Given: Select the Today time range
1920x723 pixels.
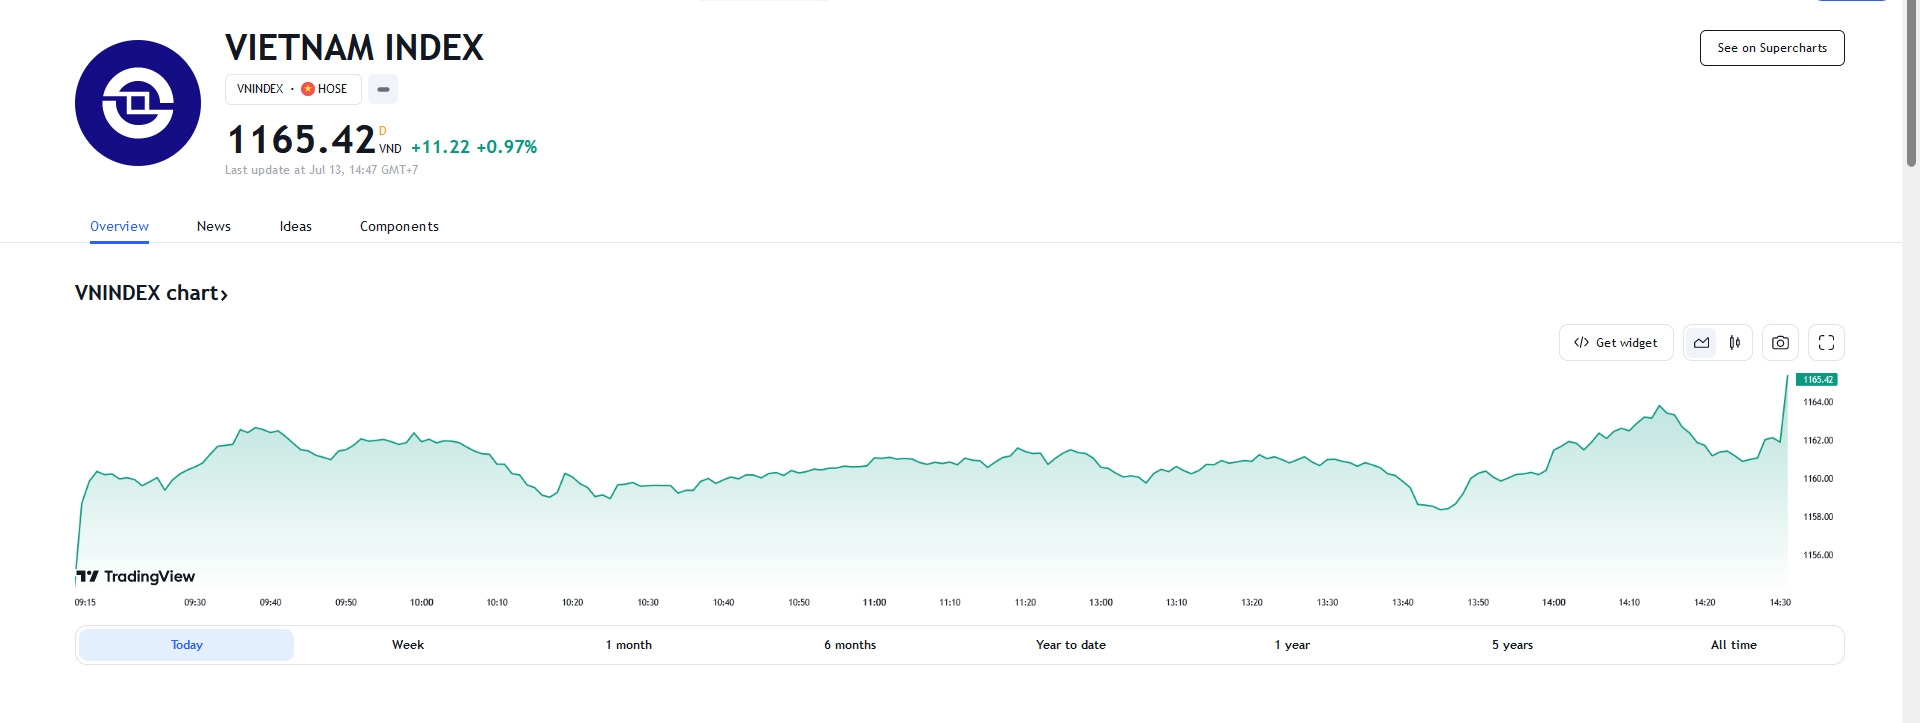Looking at the screenshot, I should click(x=187, y=645).
